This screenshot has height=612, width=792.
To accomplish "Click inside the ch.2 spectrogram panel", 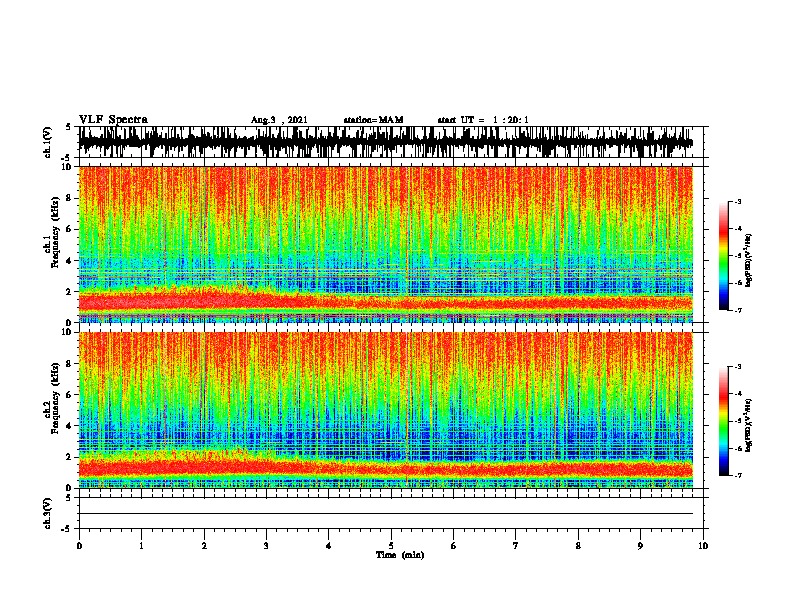I will click(x=386, y=410).
